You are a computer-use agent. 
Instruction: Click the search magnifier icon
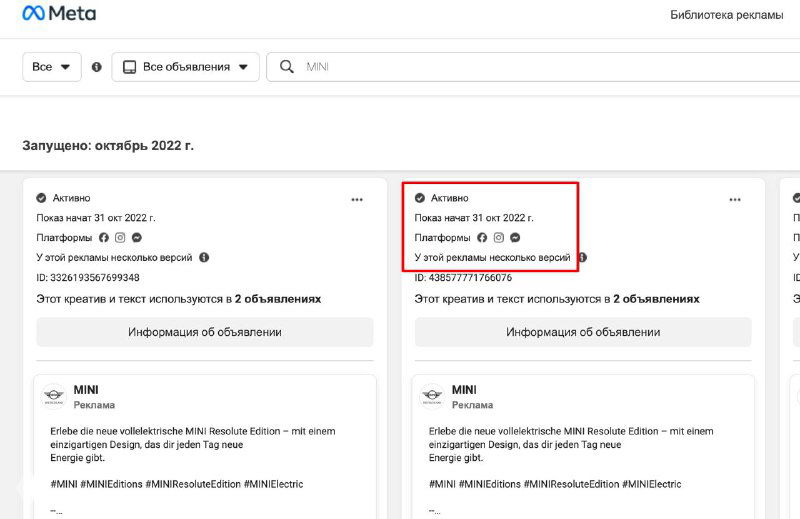tap(286, 67)
